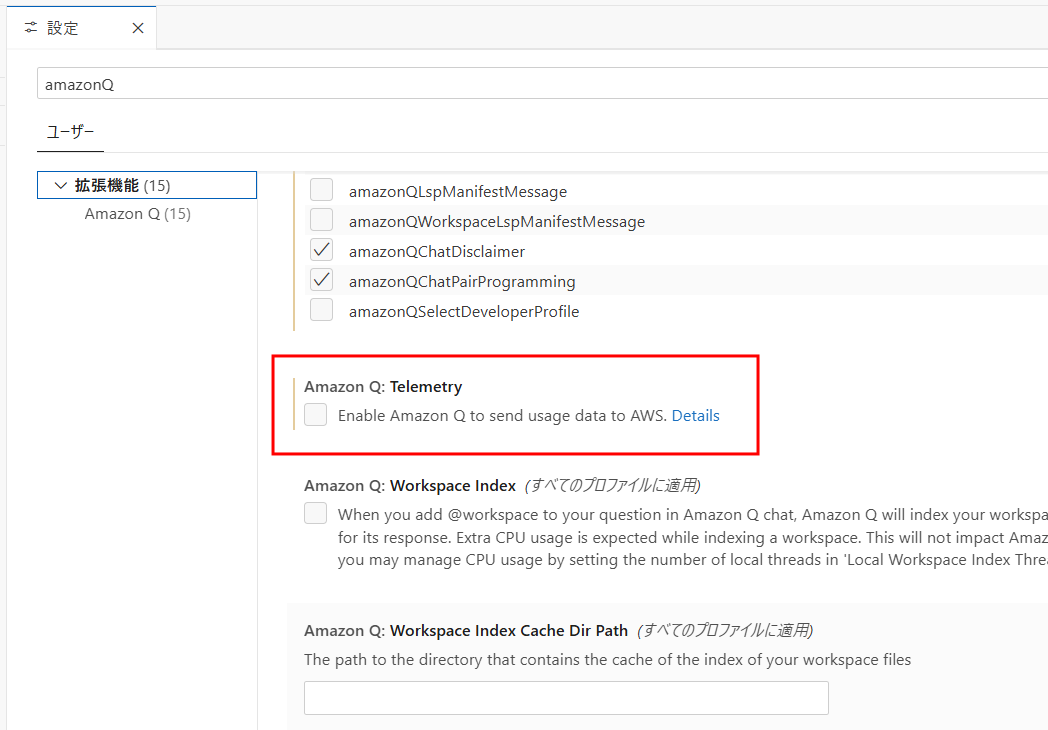The image size is (1048, 730).
Task: Check amazonQLspManifestMessage checkbox
Action: [321, 190]
